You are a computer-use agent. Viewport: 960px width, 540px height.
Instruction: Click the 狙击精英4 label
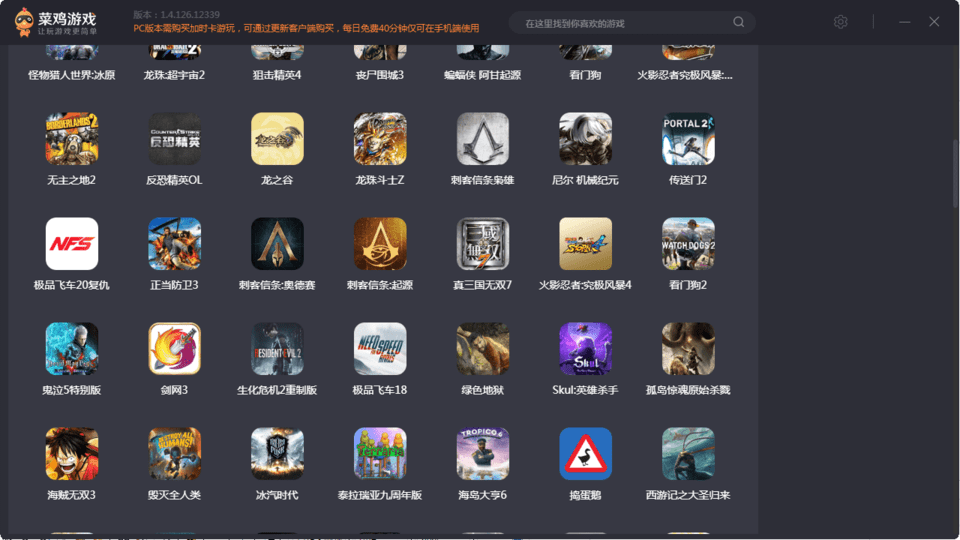(277, 75)
